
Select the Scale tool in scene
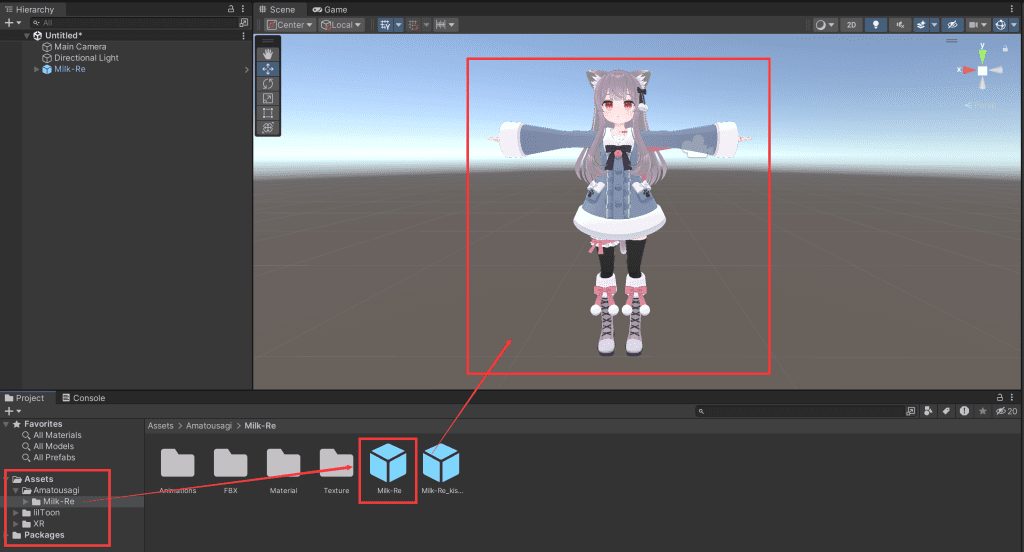(268, 99)
